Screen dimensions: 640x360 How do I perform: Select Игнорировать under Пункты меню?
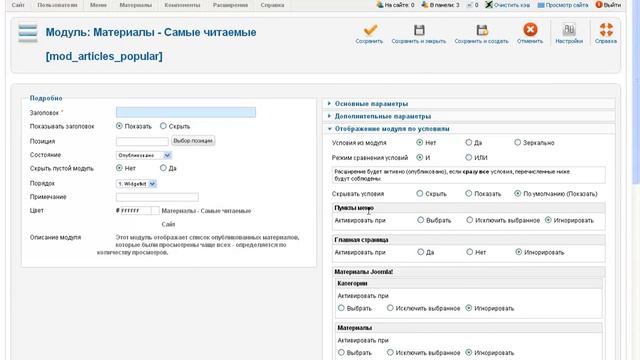548,220
